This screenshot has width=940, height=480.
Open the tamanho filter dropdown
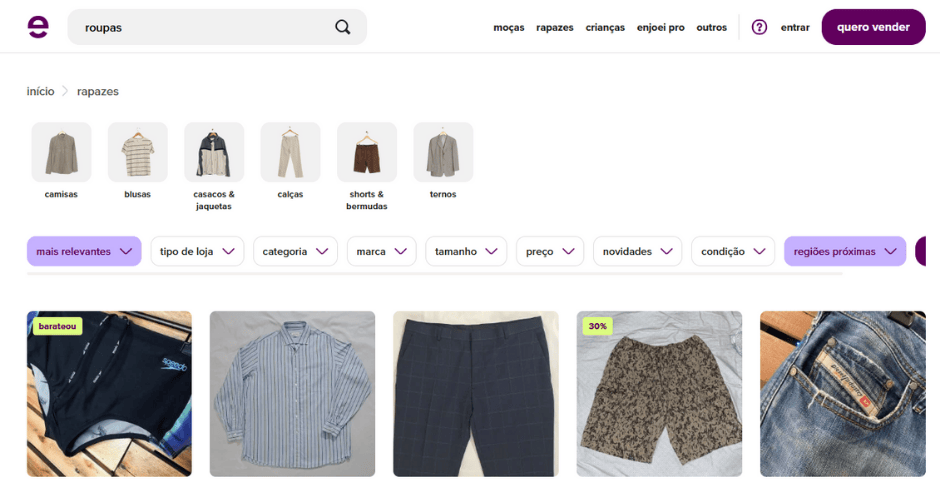click(466, 251)
